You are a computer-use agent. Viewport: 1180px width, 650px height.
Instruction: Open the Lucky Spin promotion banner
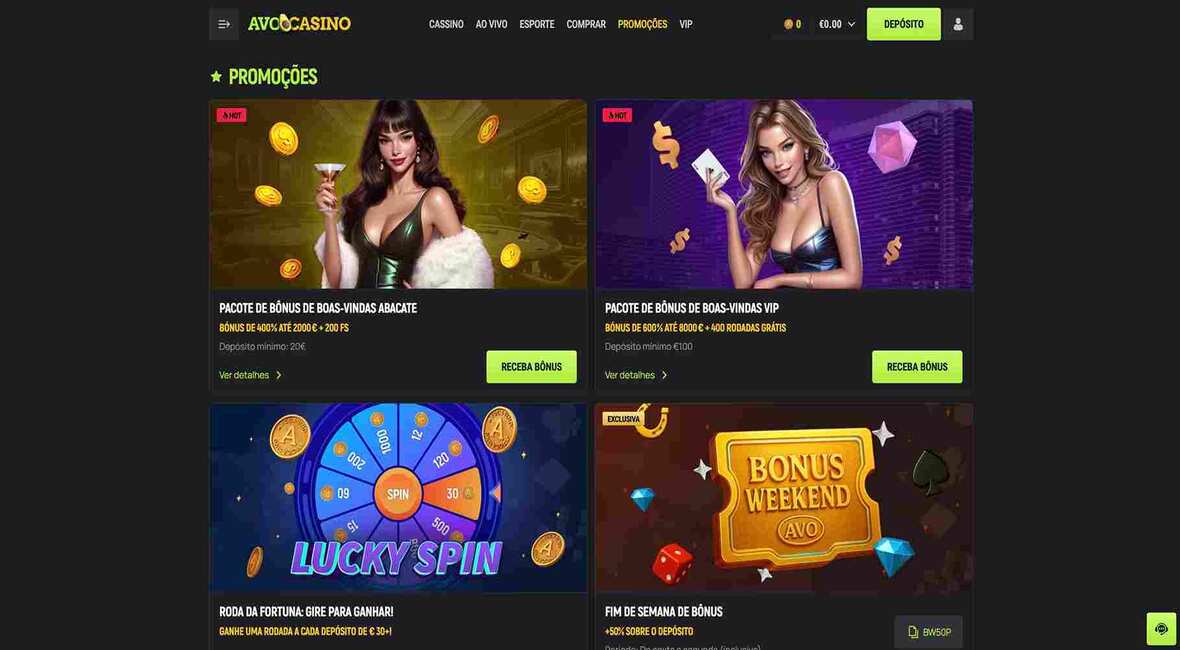pyautogui.click(x=398, y=498)
